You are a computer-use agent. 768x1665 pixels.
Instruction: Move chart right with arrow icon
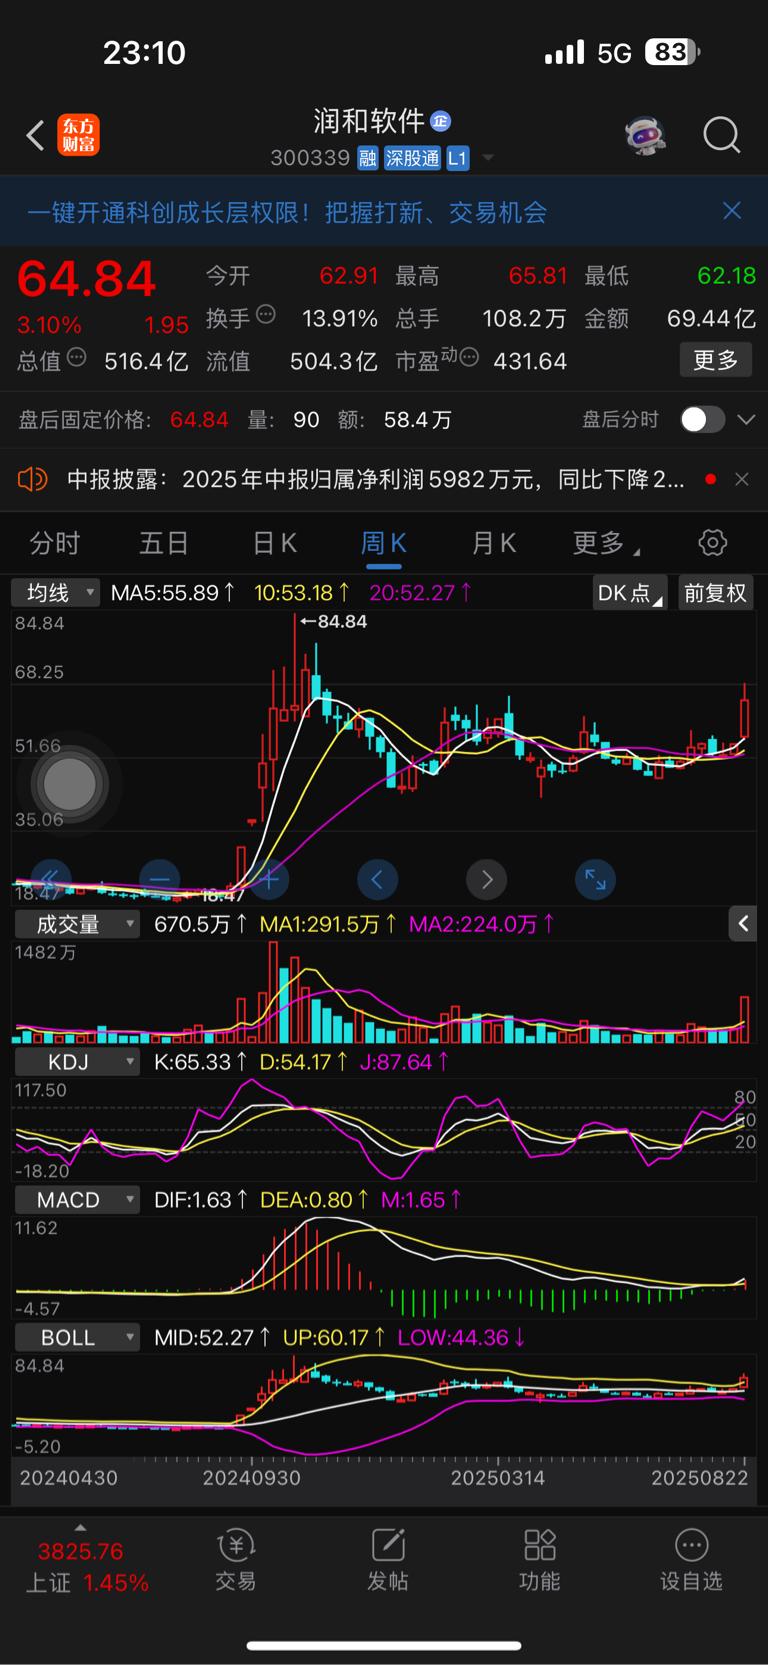(487, 880)
